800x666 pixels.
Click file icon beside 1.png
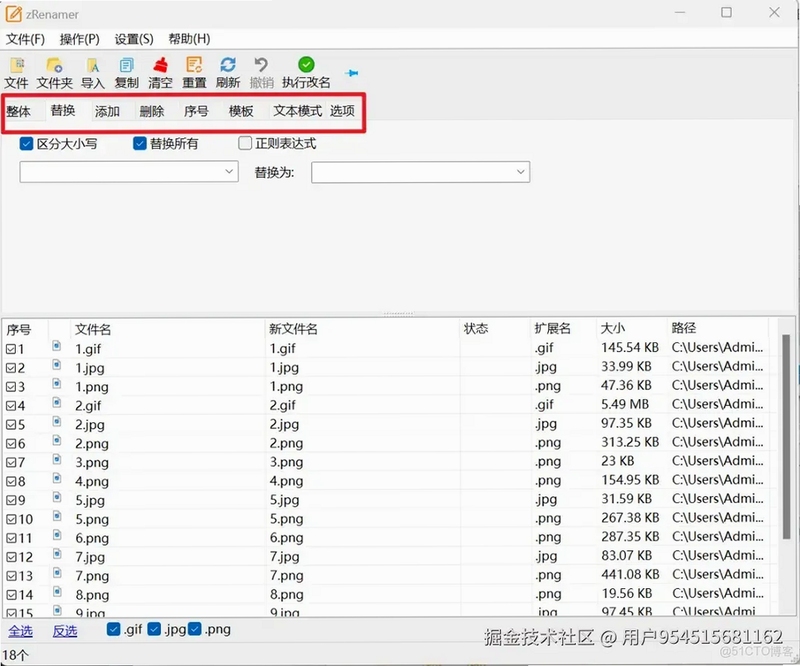pyautogui.click(x=57, y=384)
